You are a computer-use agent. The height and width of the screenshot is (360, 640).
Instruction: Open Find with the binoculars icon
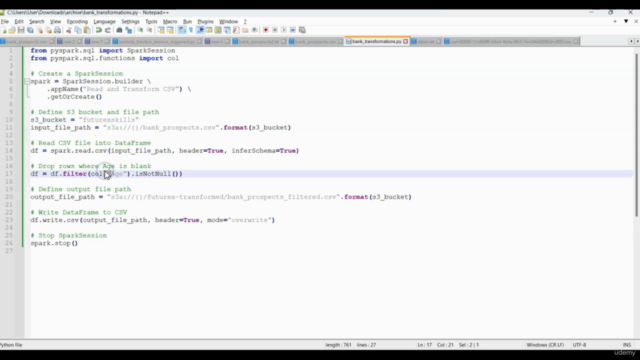pyautogui.click(x=119, y=30)
